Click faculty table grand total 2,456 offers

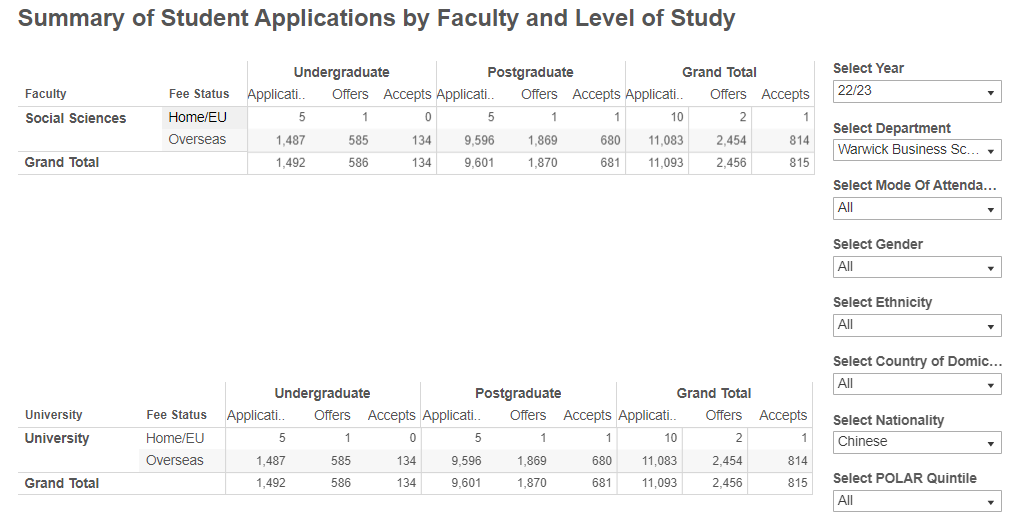(731, 163)
